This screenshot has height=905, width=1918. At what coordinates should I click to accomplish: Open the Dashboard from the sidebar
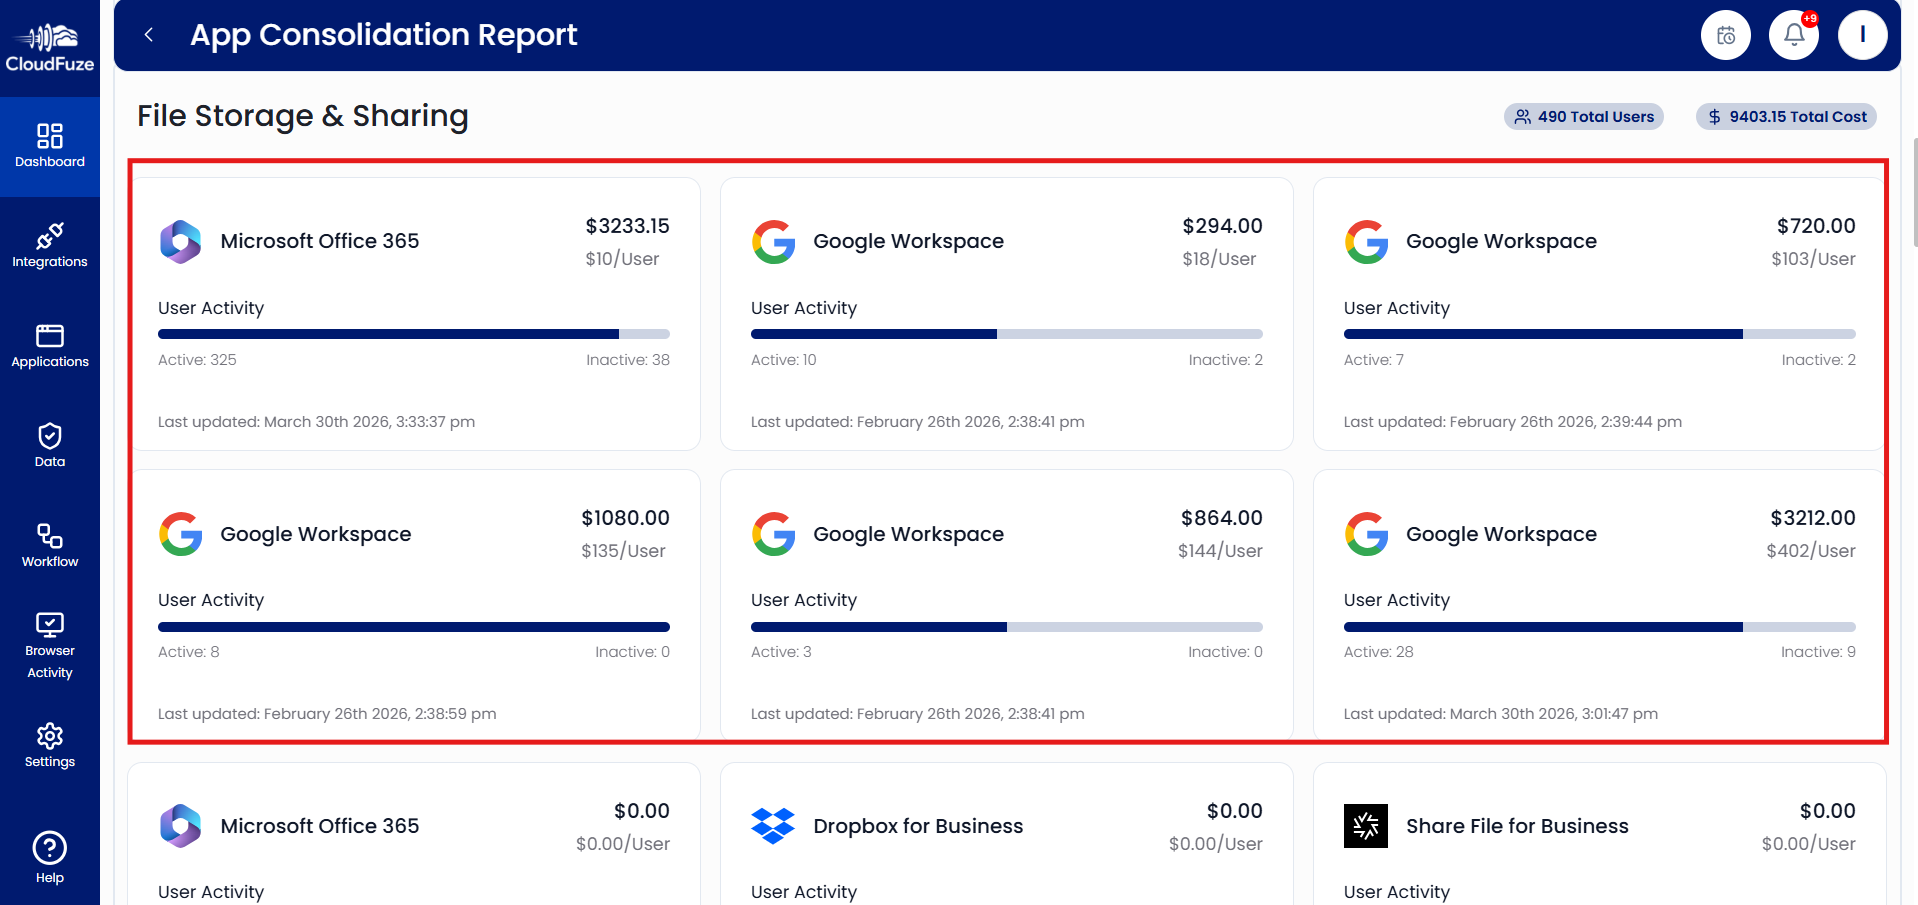[x=50, y=146]
